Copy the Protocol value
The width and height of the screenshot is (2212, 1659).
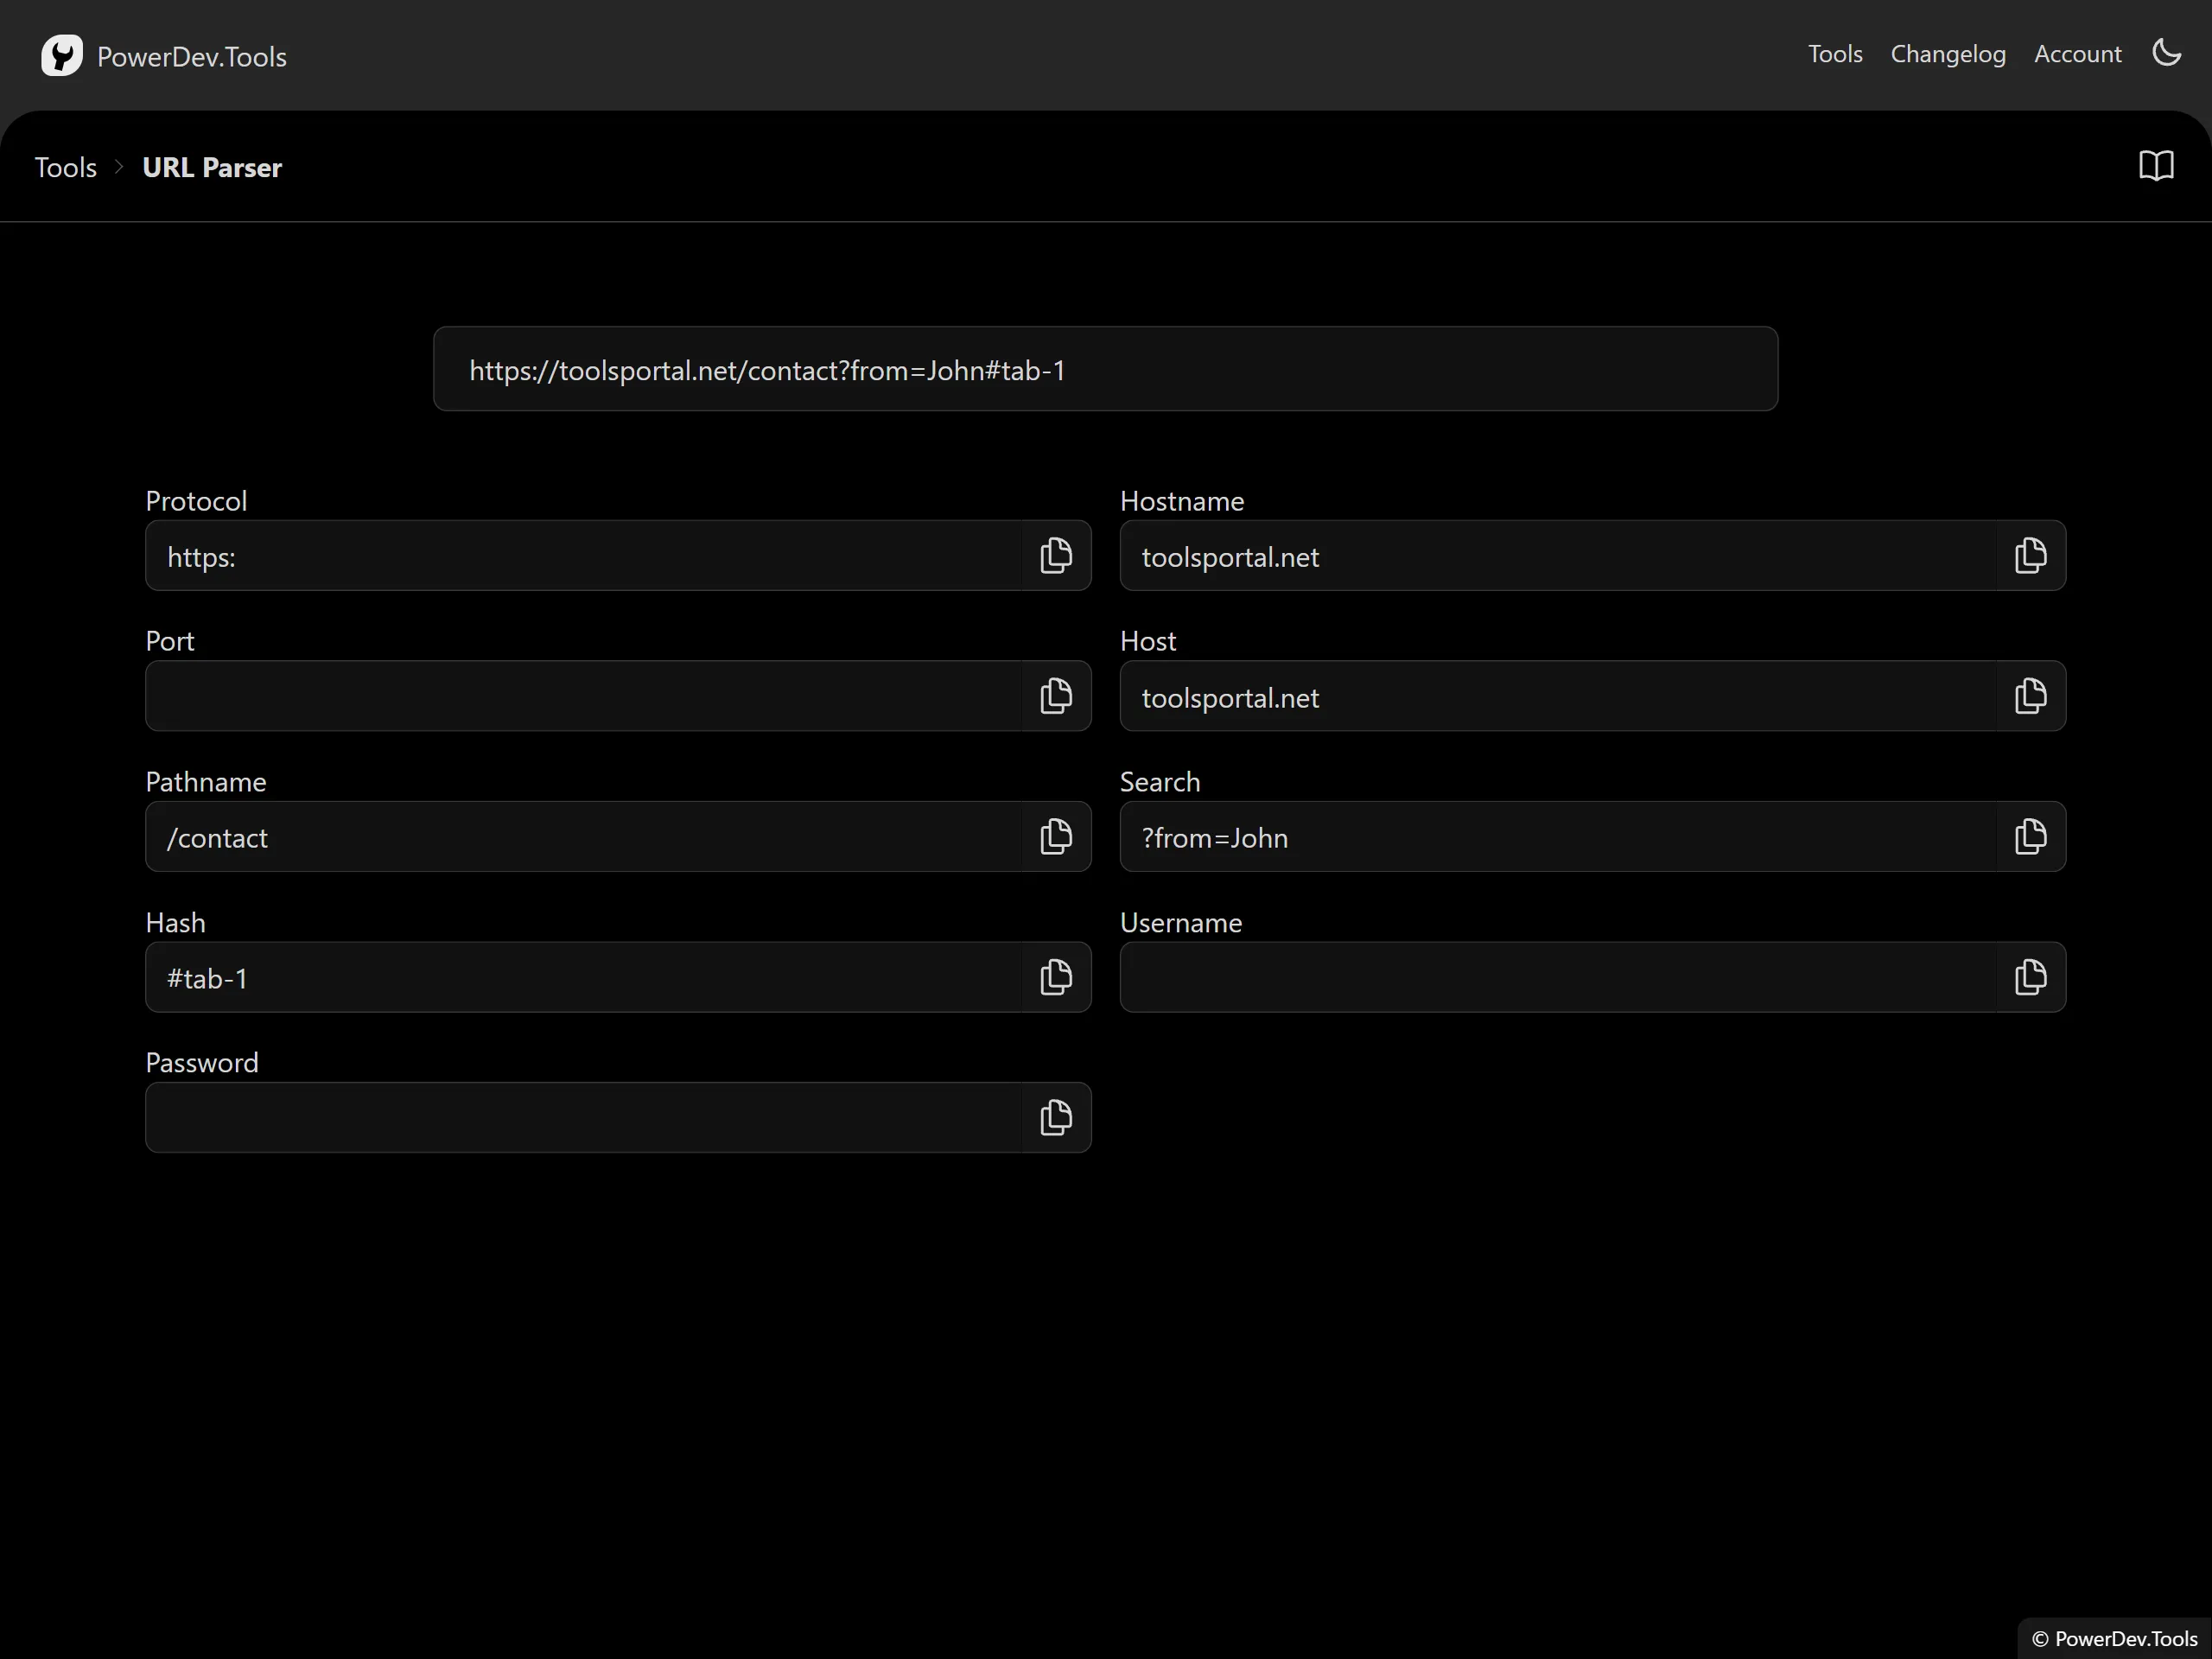point(1055,556)
